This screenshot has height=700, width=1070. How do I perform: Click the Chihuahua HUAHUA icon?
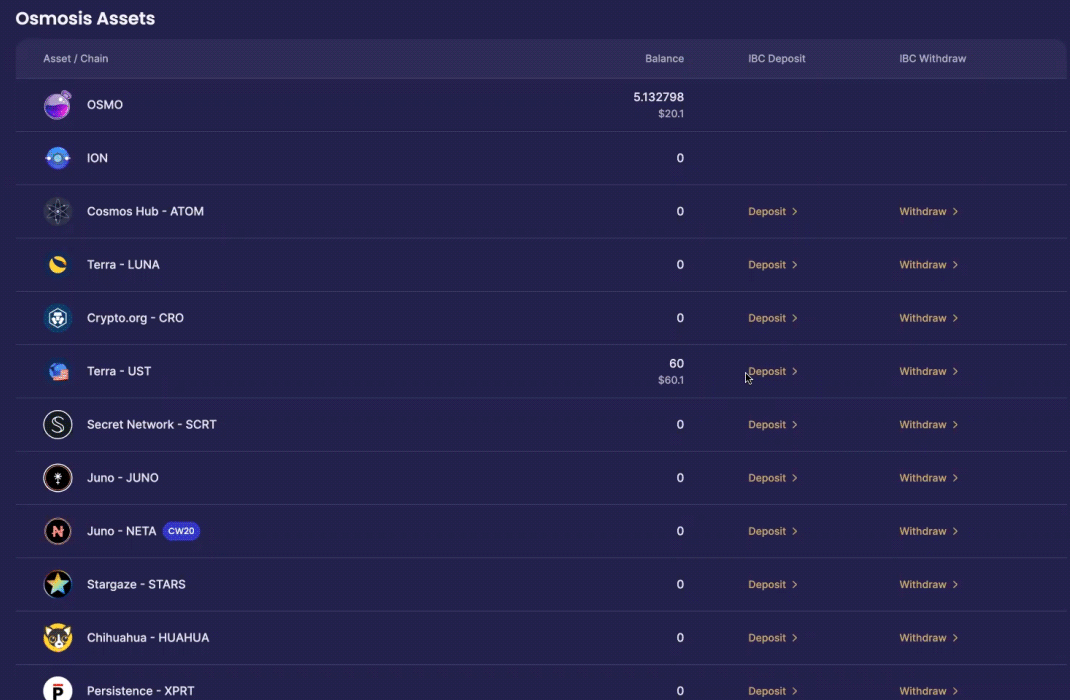point(57,637)
